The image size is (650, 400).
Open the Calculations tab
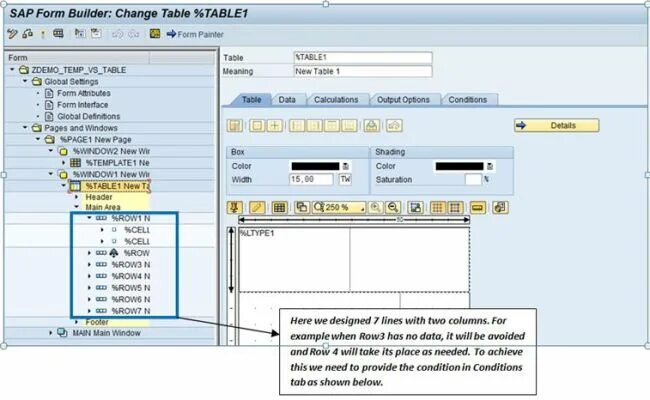click(336, 100)
